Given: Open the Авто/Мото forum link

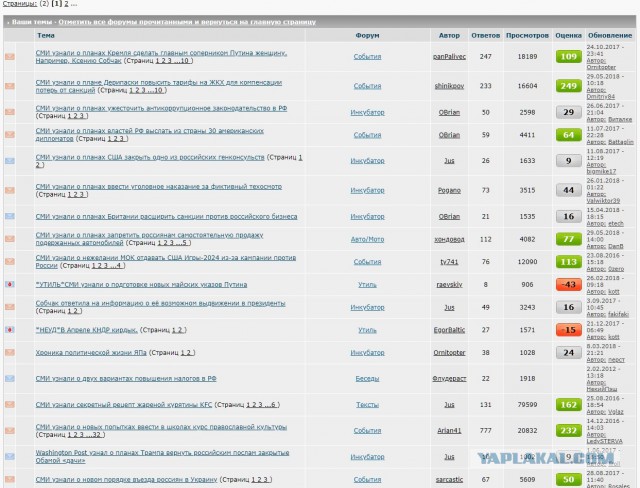Looking at the screenshot, I should [x=367, y=239].
